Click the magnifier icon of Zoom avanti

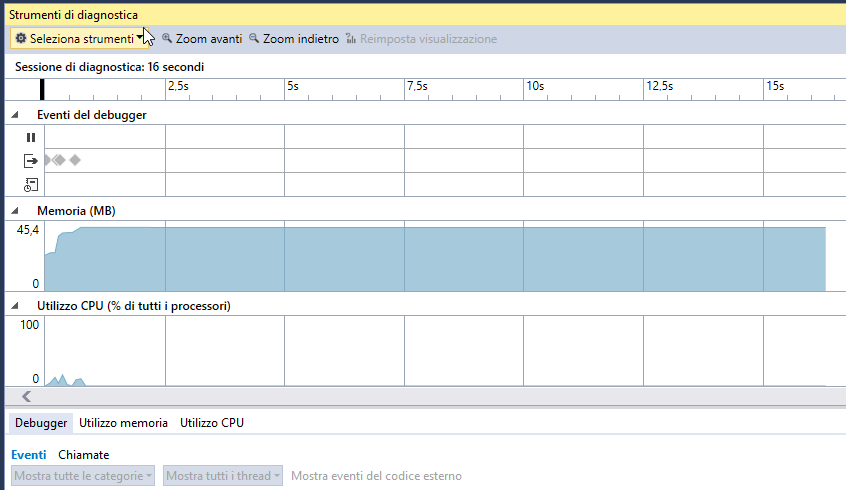tap(167, 38)
